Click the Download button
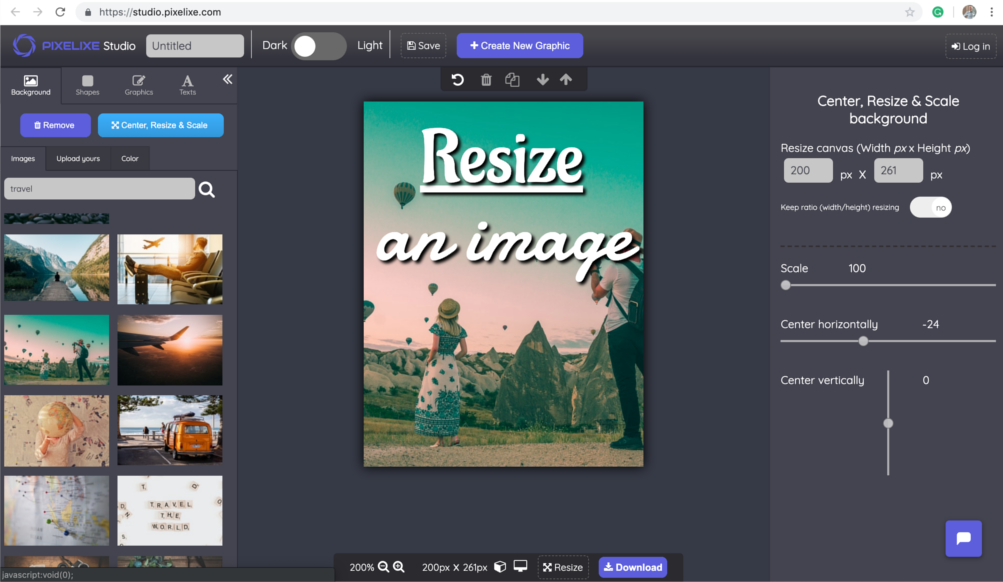This screenshot has width=1003, height=582. point(632,566)
